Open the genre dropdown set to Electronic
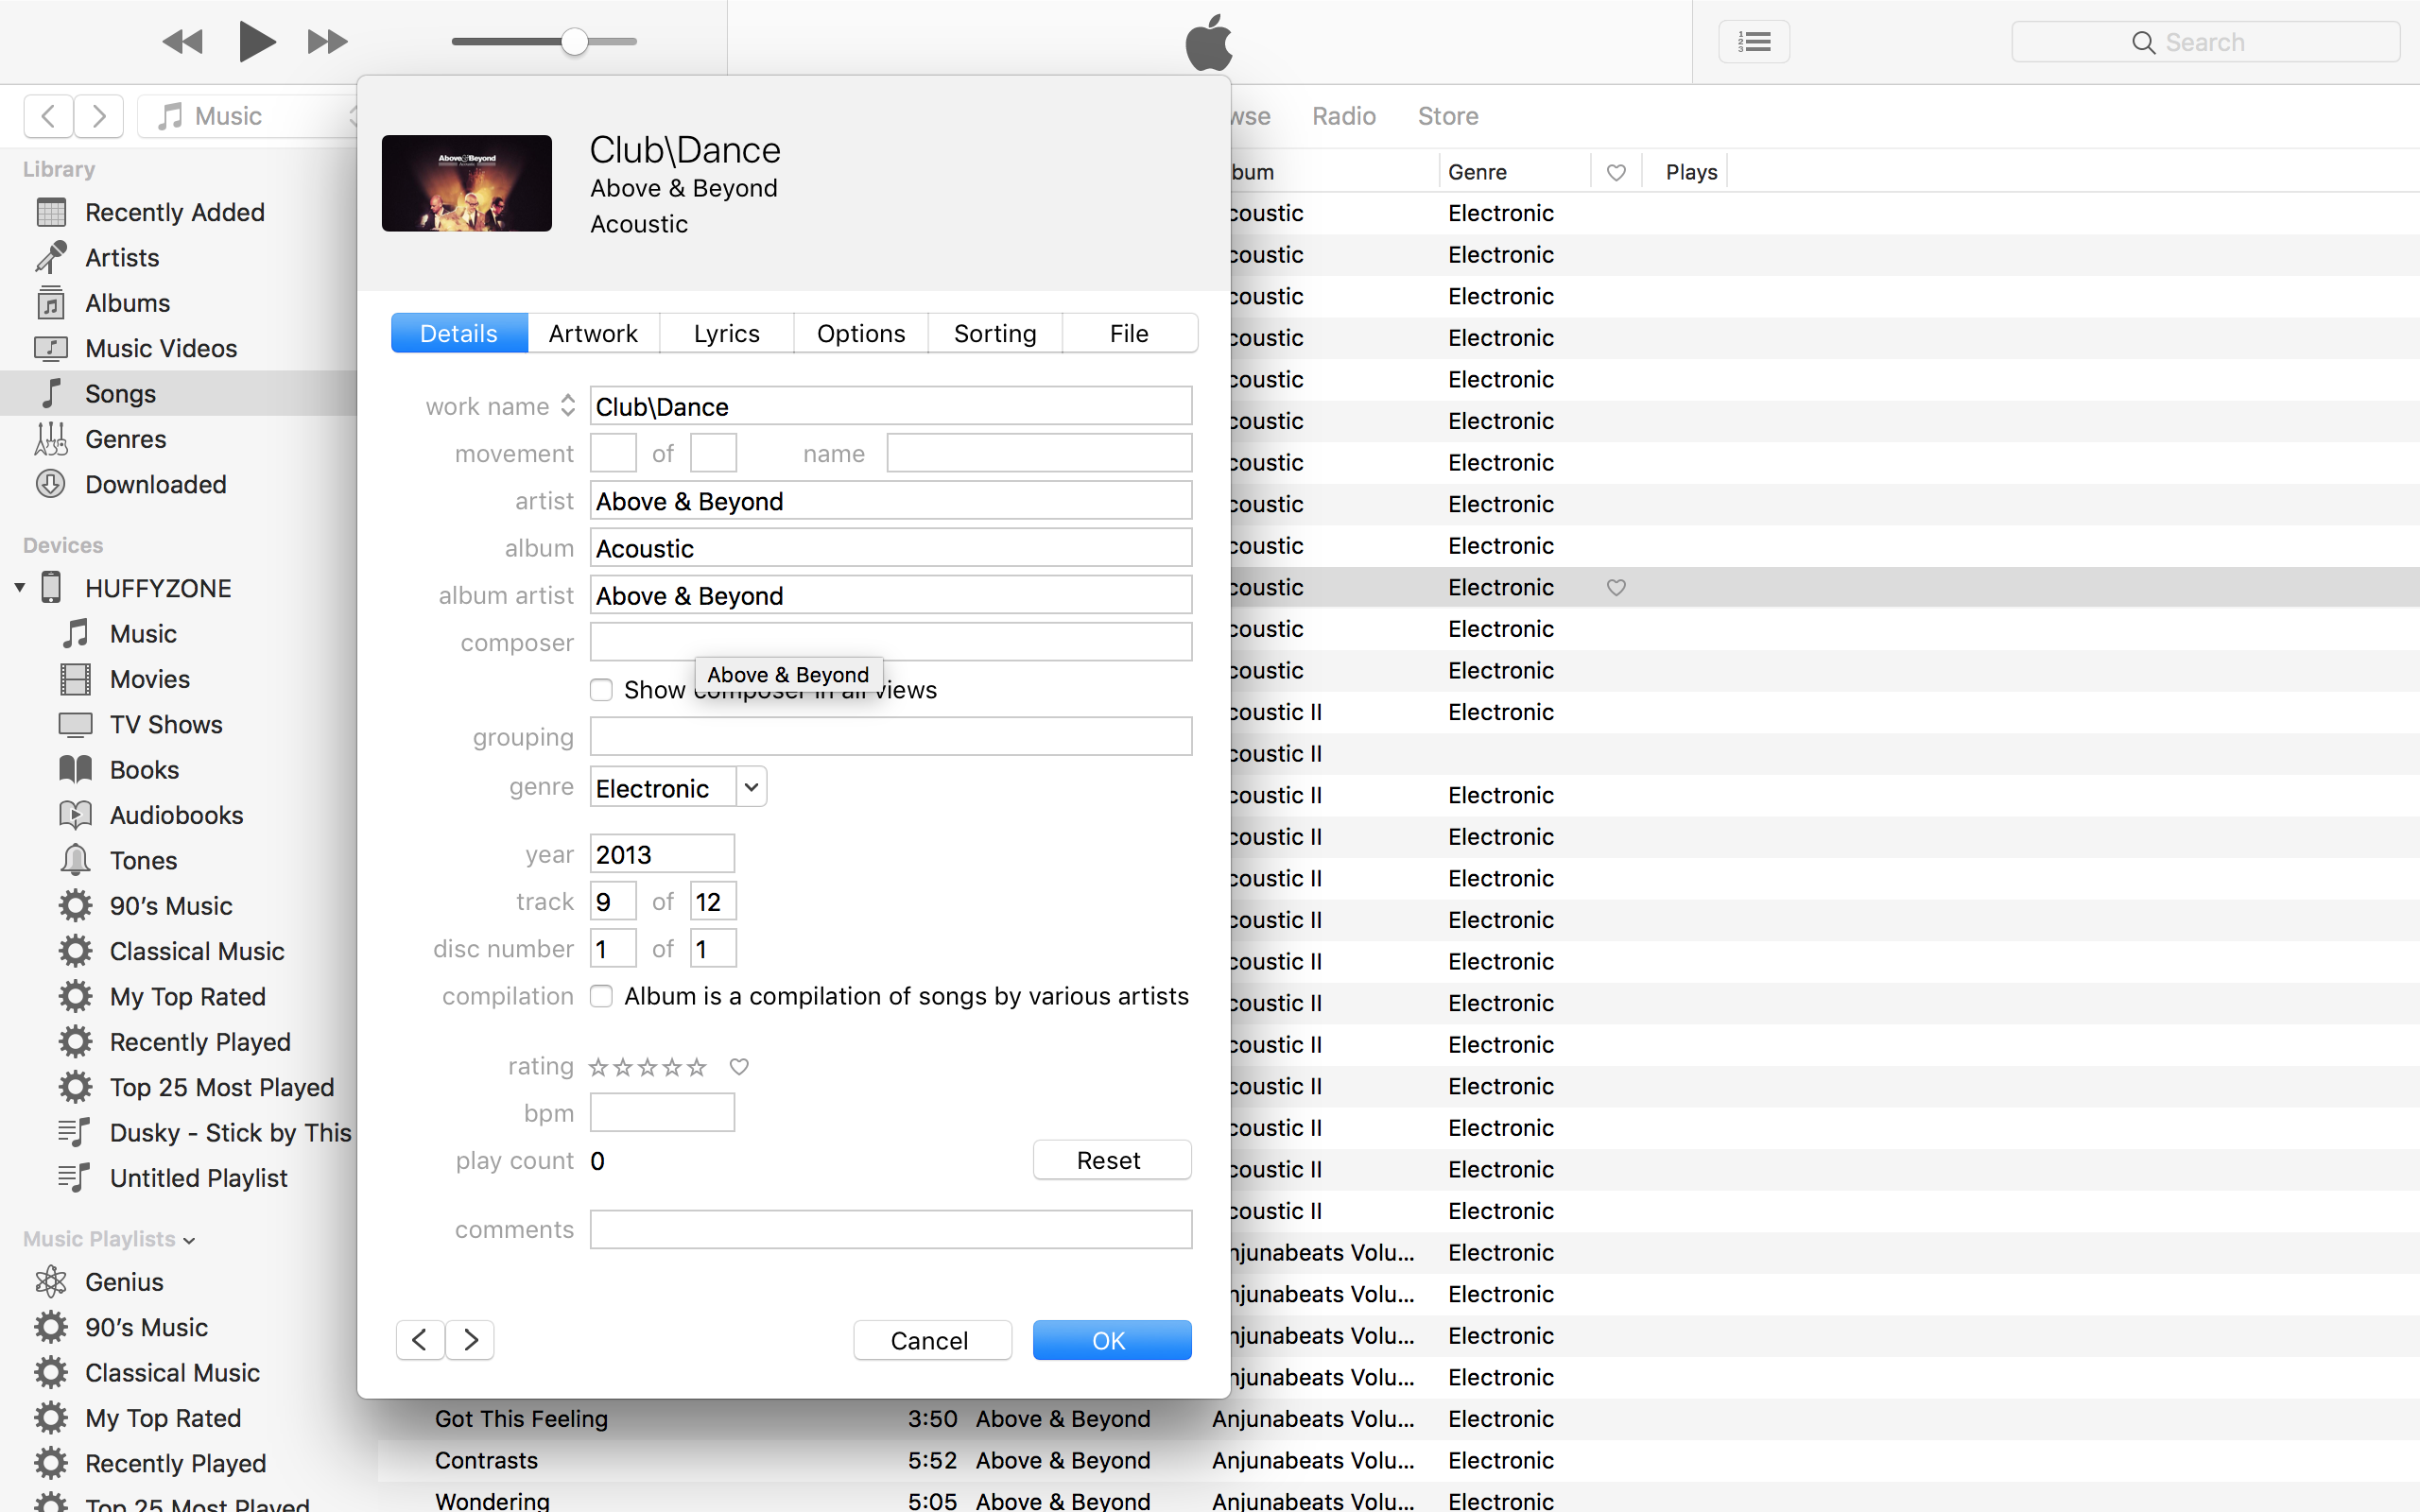The image size is (2420, 1512). [x=750, y=786]
